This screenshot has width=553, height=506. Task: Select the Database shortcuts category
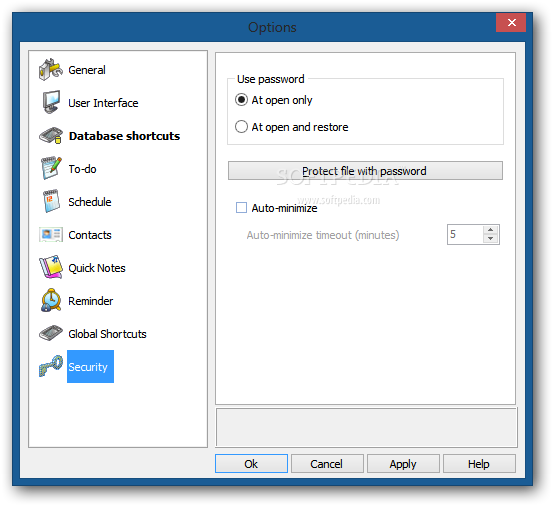[x=124, y=136]
